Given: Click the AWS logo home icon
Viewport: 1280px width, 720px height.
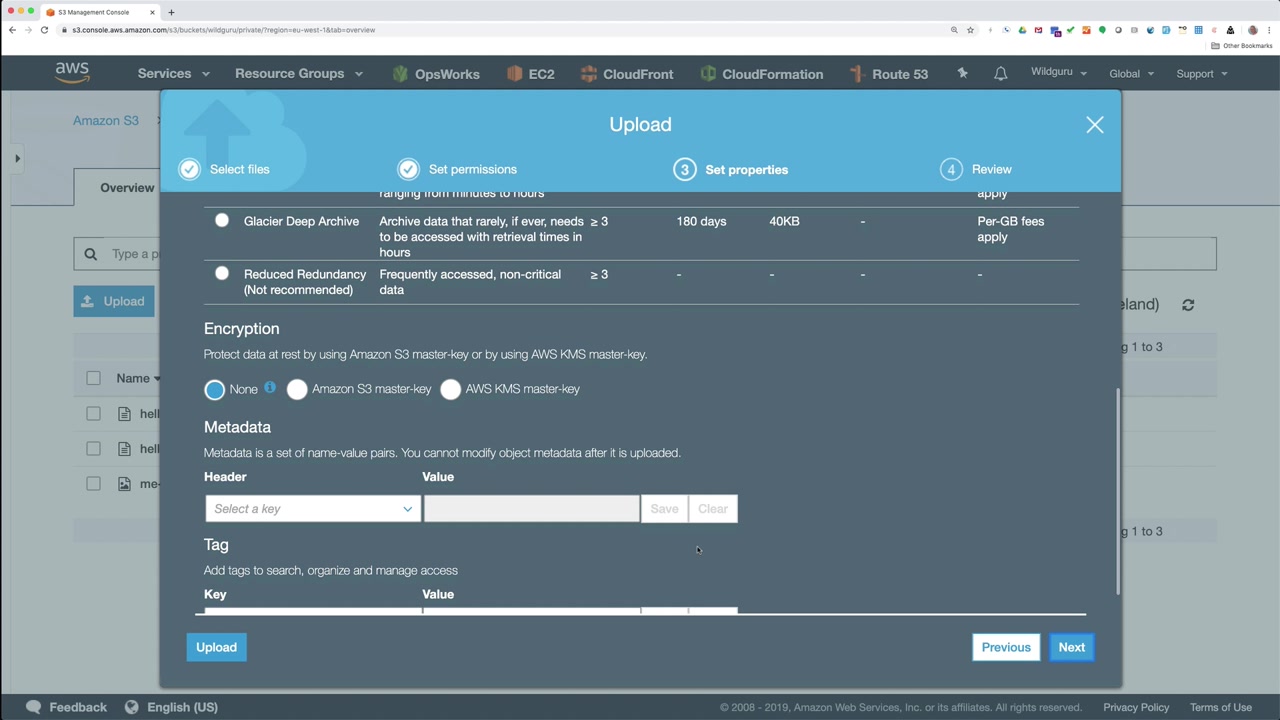Looking at the screenshot, I should pyautogui.click(x=72, y=73).
